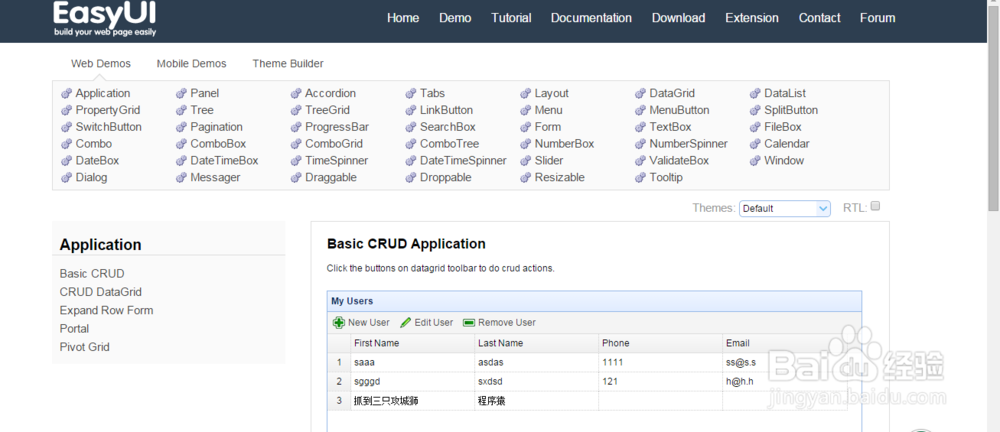Open the Contact page

(x=820, y=18)
